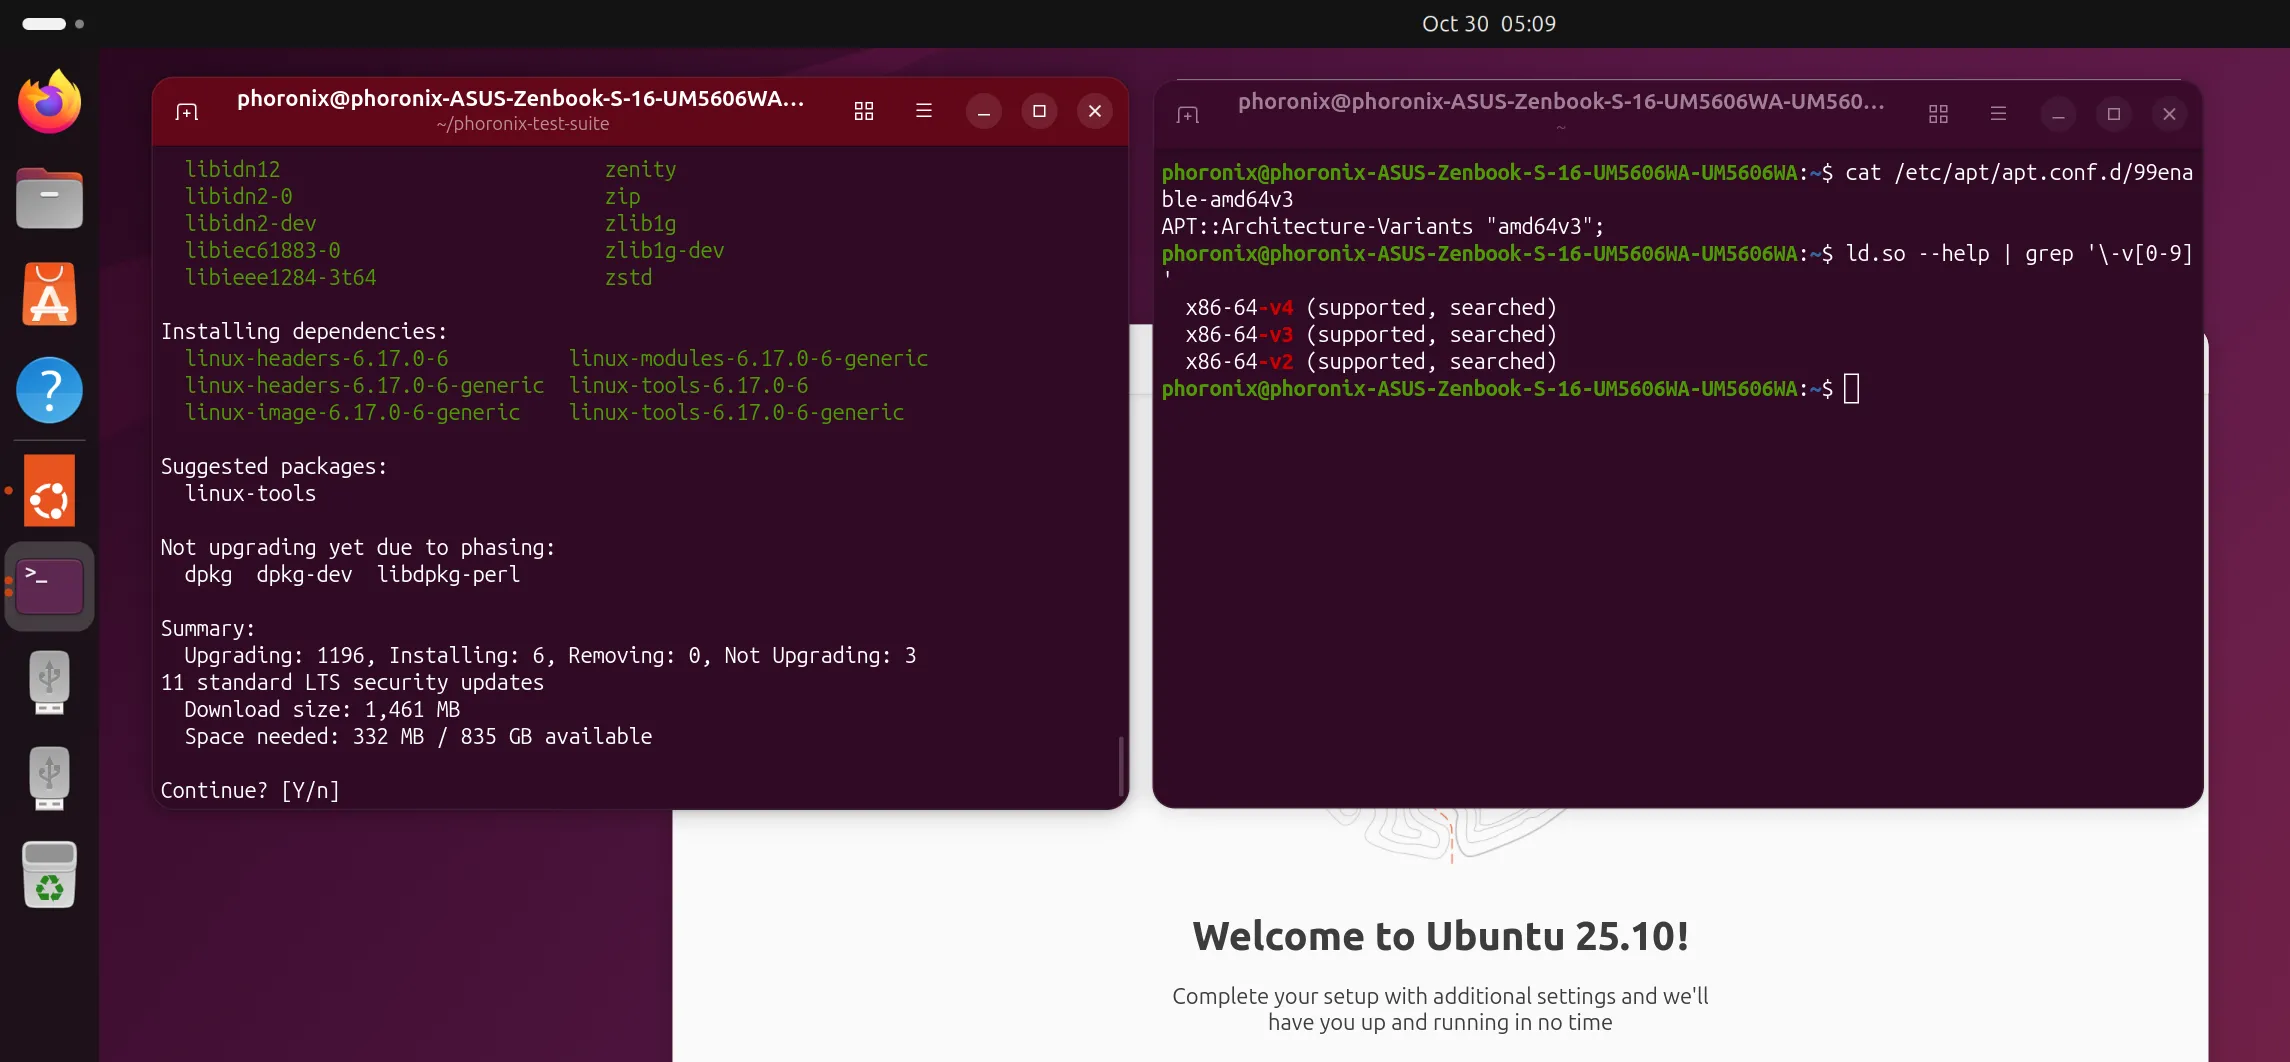2290x1062 pixels.
Task: Click the Ubuntu logo icon in the dock
Action: coord(49,489)
